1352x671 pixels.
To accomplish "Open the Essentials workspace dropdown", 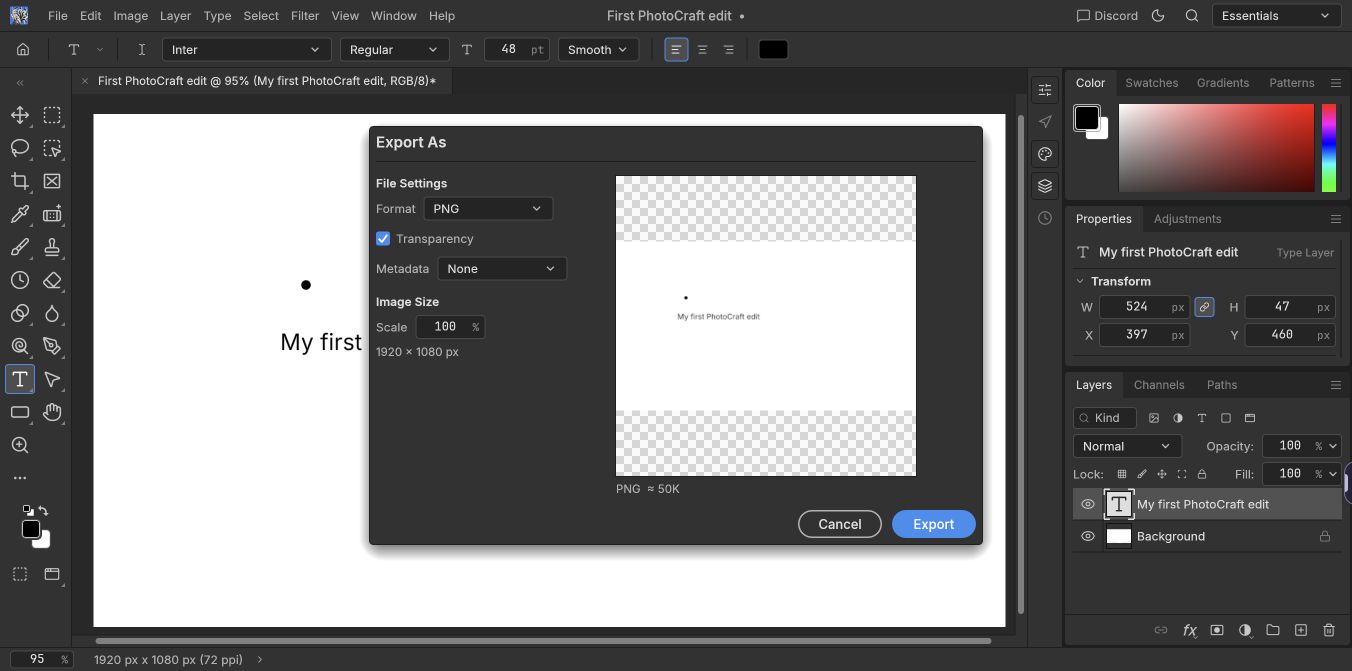I will click(x=1276, y=16).
